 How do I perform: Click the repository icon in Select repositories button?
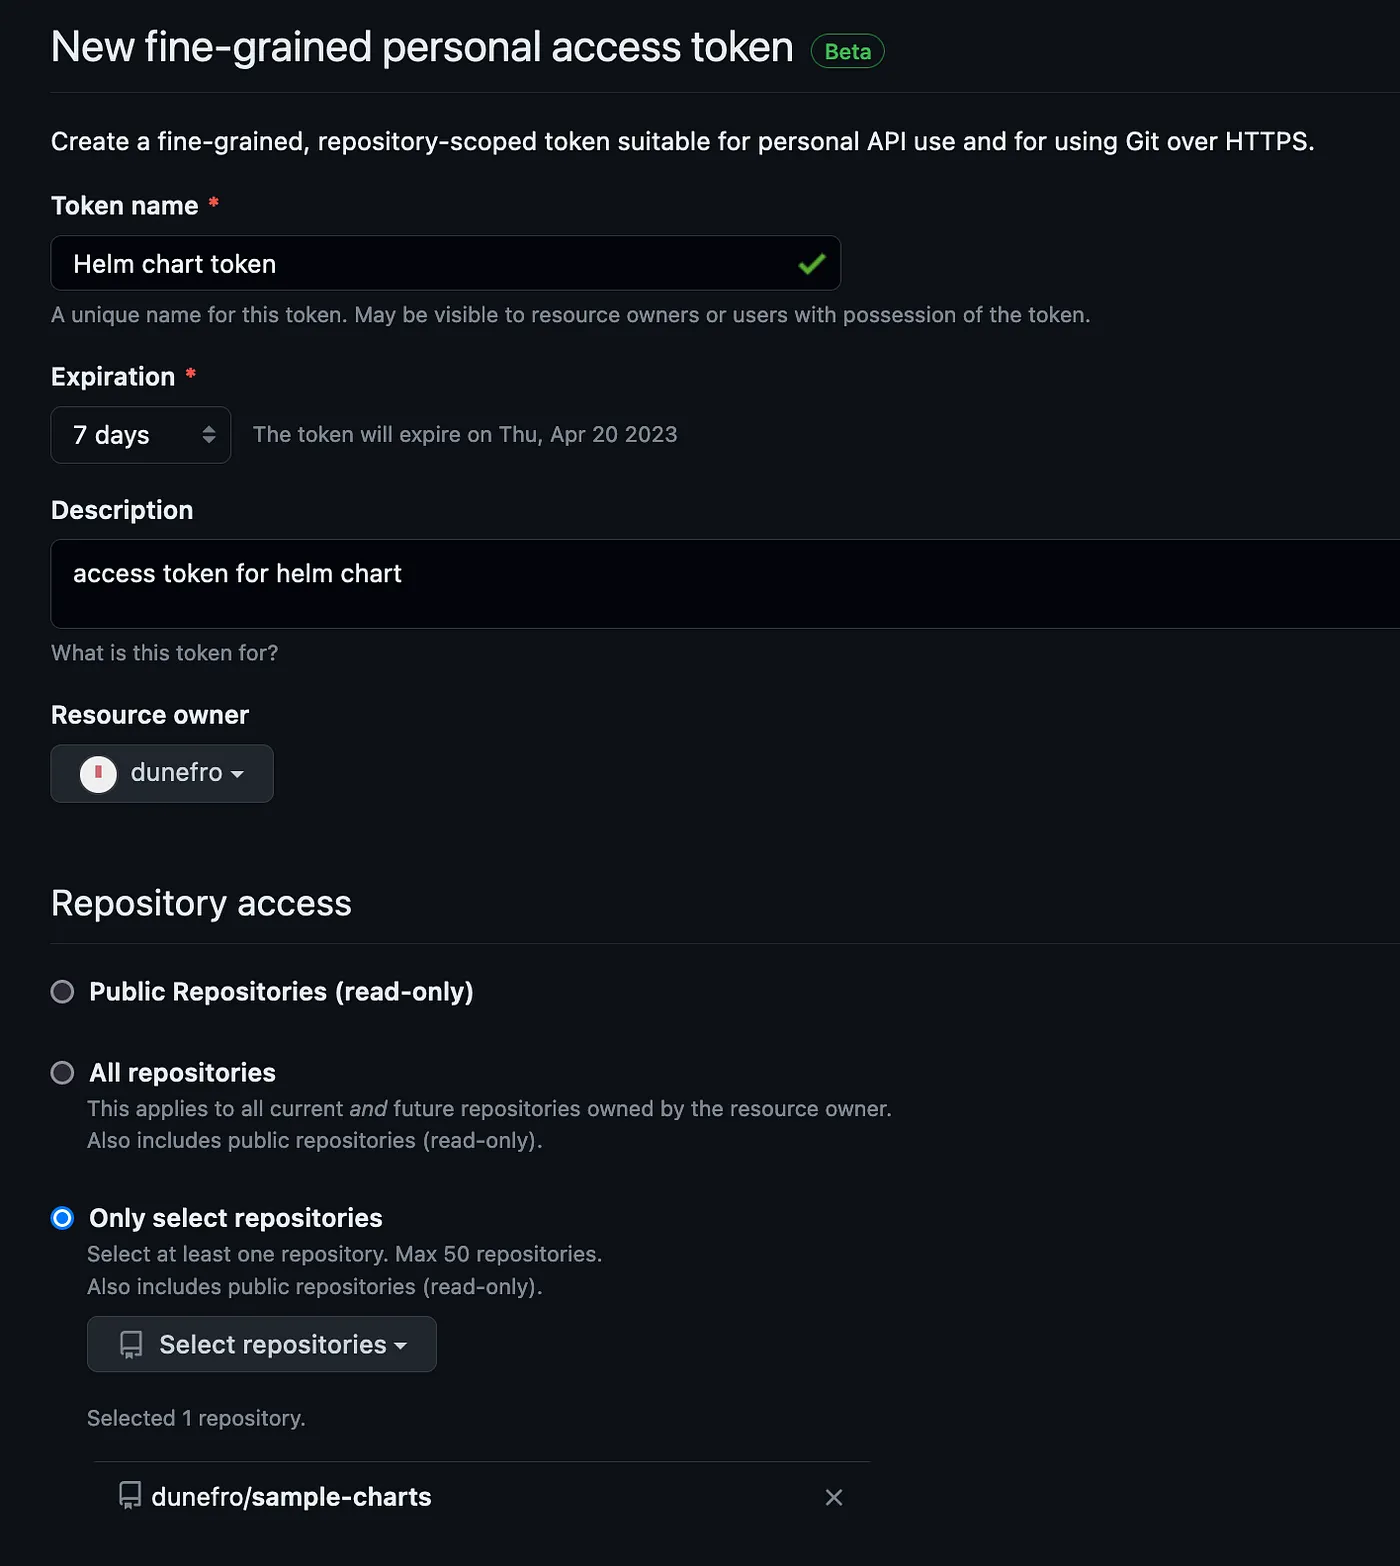(131, 1345)
